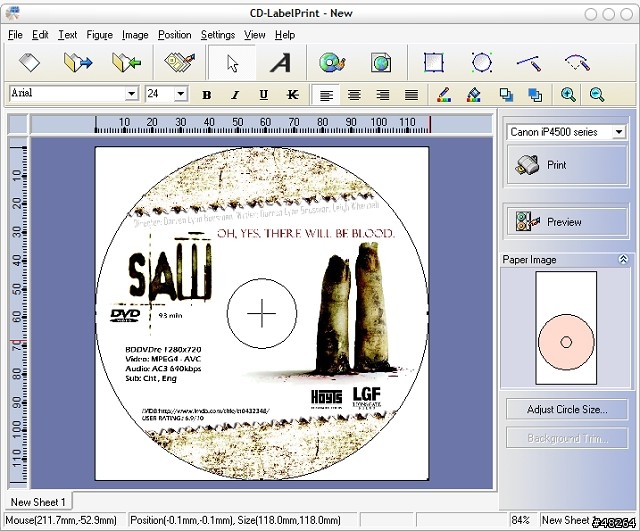Open the Position menu
The image size is (640, 531).
(x=175, y=35)
